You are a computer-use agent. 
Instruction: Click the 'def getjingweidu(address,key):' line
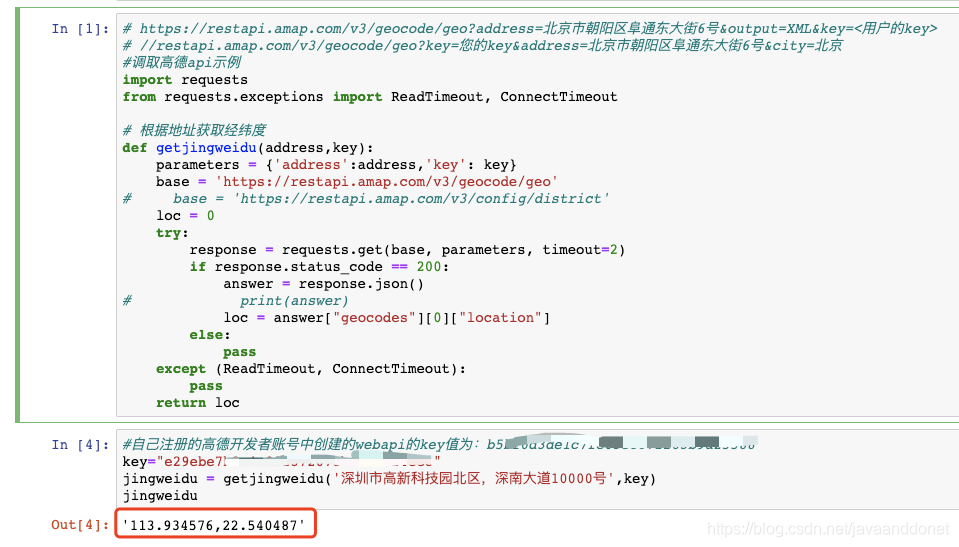(x=248, y=147)
